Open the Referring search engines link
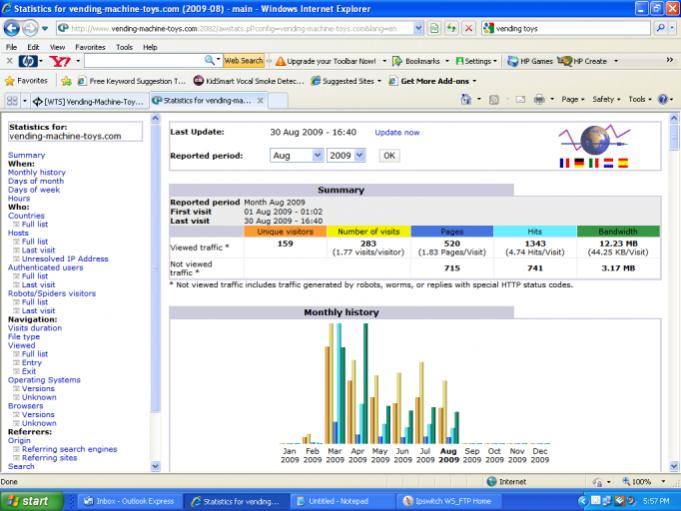 pos(69,449)
